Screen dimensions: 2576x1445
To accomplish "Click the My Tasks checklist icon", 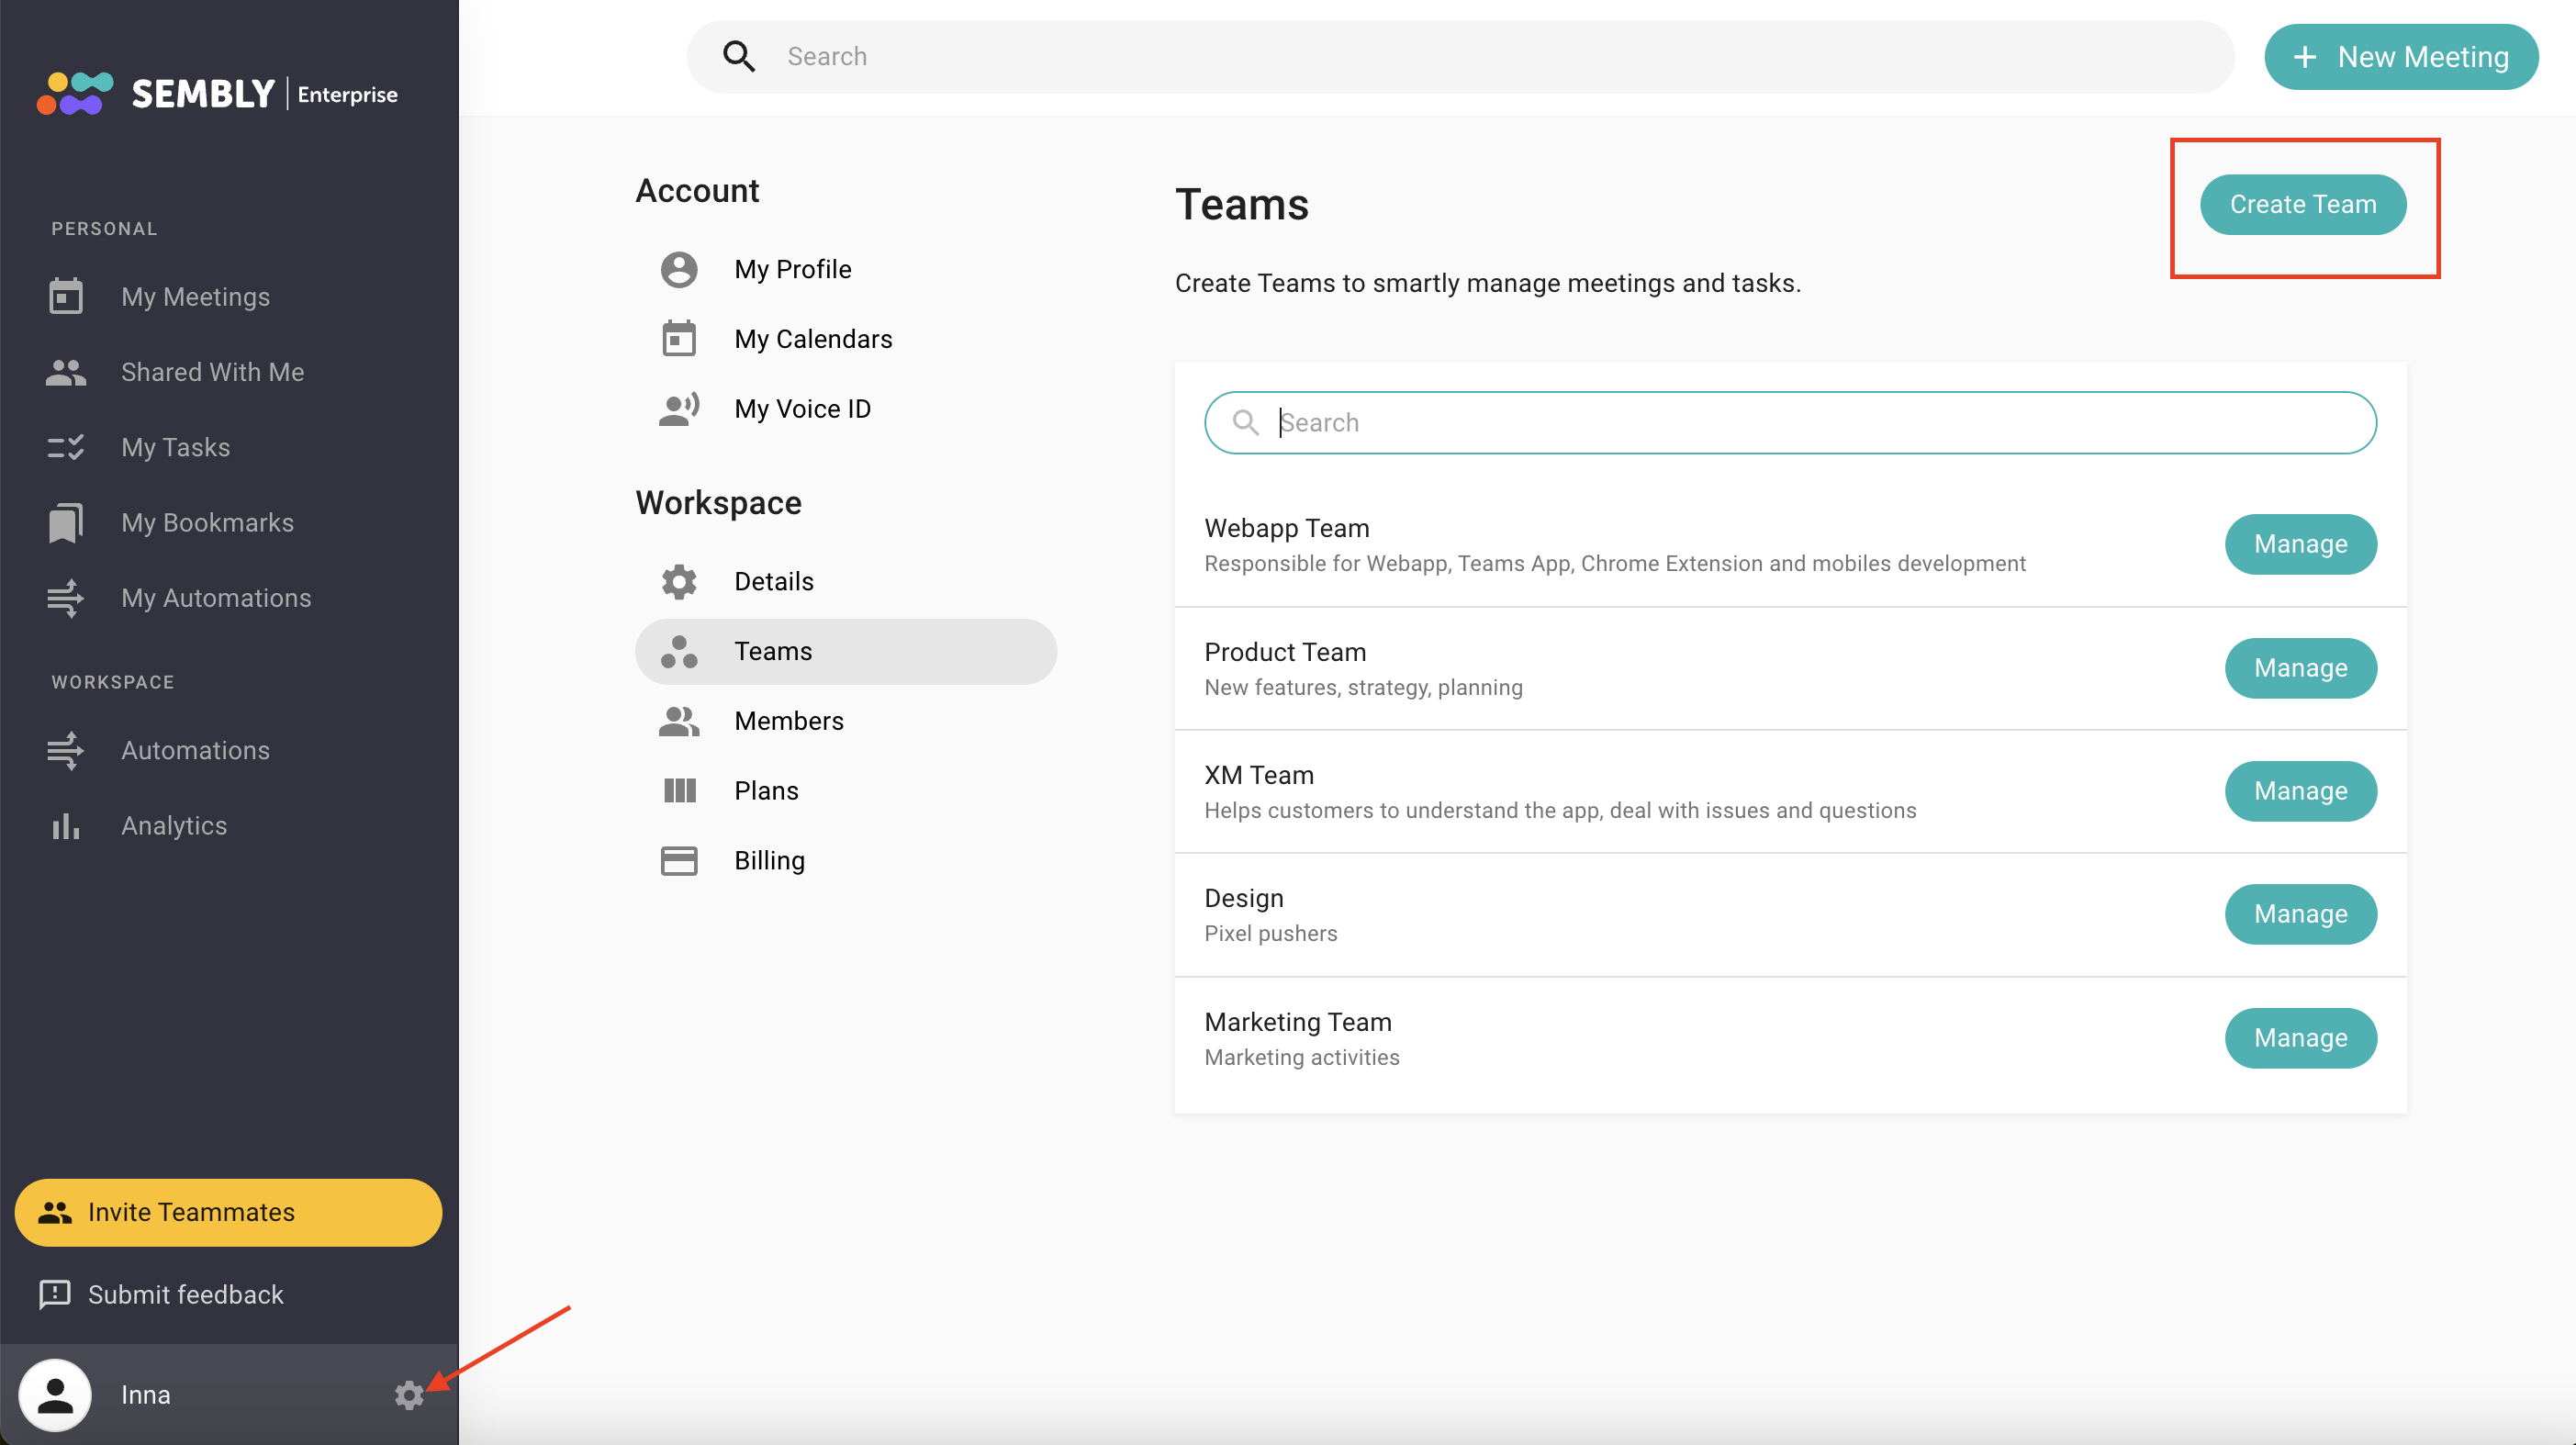I will pos(66,447).
